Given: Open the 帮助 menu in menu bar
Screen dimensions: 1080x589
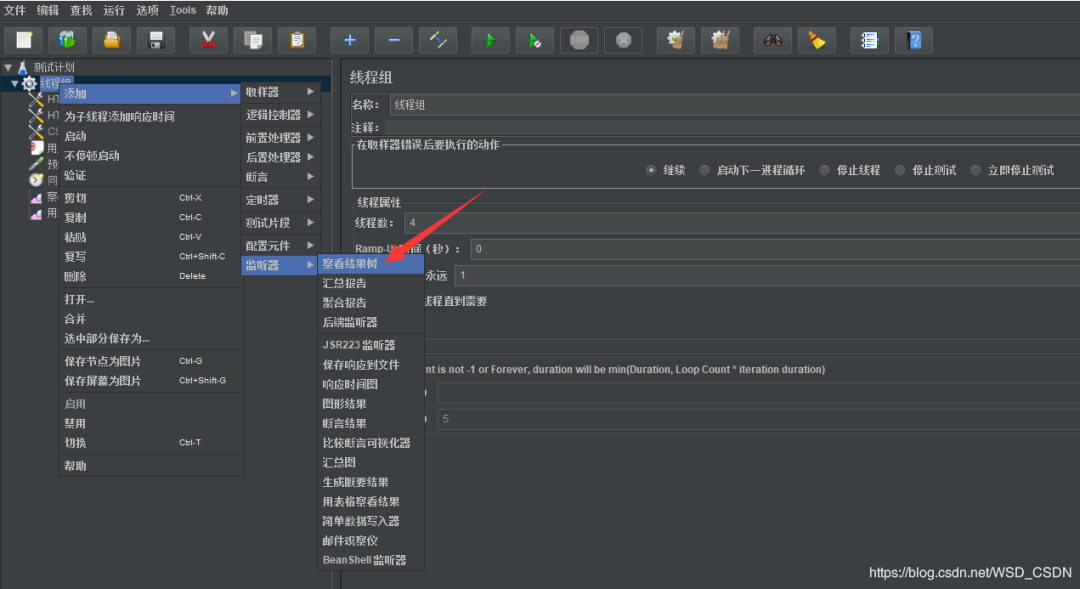Looking at the screenshot, I should pos(217,10).
